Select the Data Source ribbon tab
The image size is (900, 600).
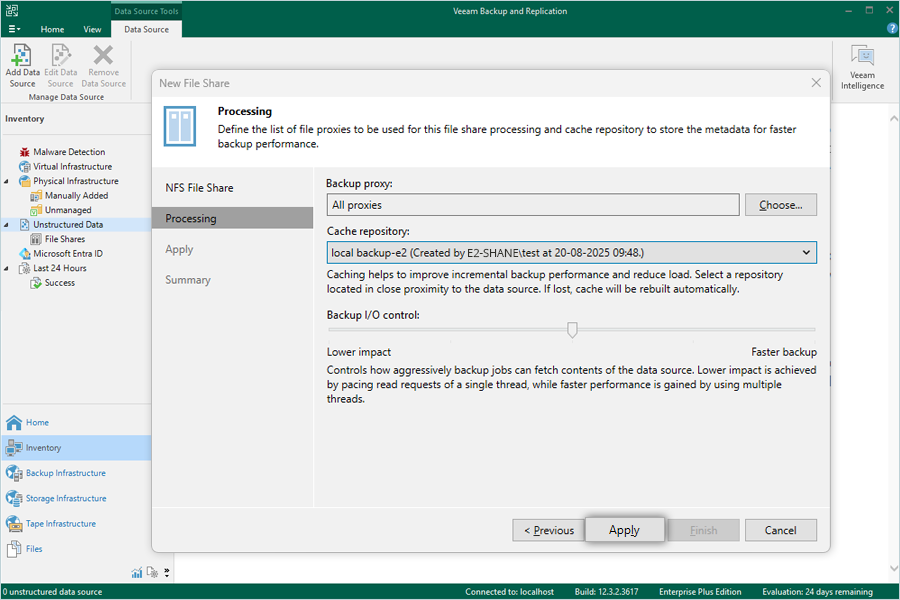146,29
